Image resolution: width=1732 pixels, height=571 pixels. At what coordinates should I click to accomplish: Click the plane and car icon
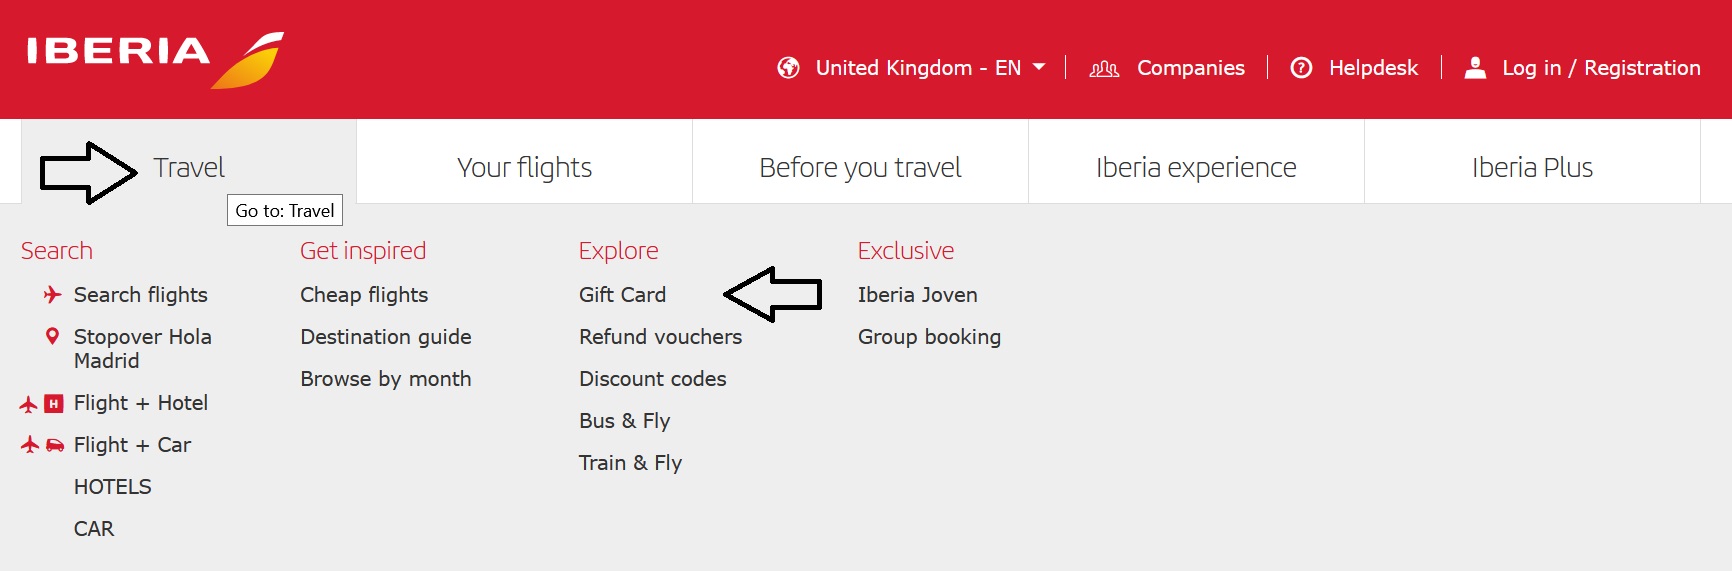point(42,445)
